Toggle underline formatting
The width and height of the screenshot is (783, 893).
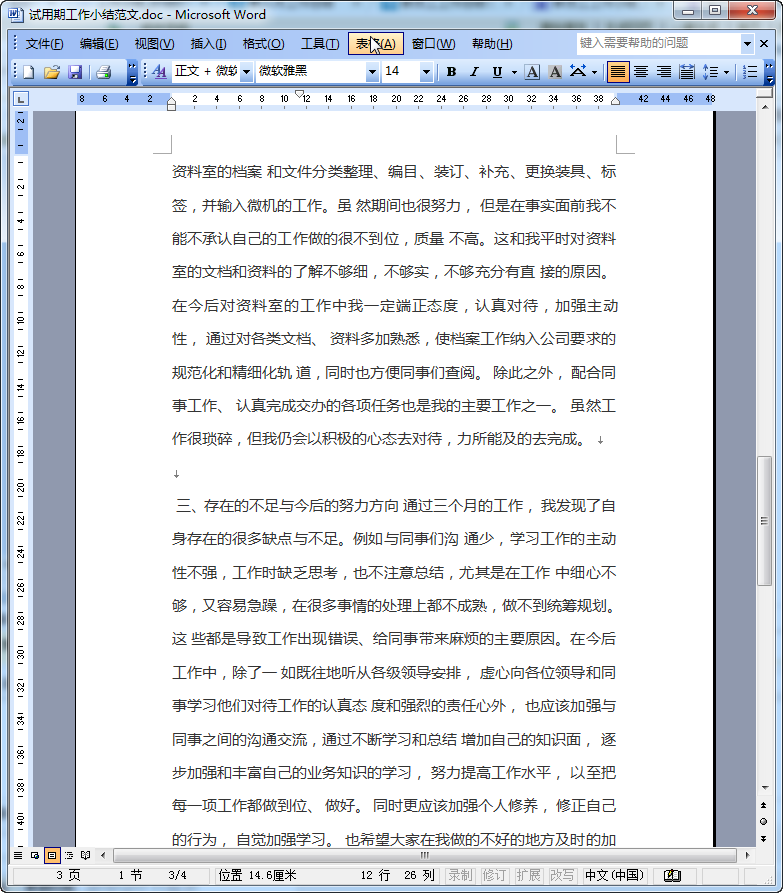(497, 72)
